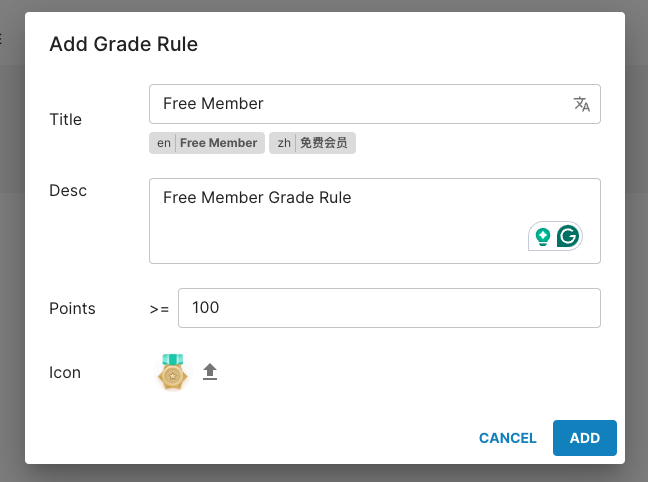The height and width of the screenshot is (482, 648).
Task: Click the Grammarly lightbulb suggestion icon
Action: click(x=543, y=237)
